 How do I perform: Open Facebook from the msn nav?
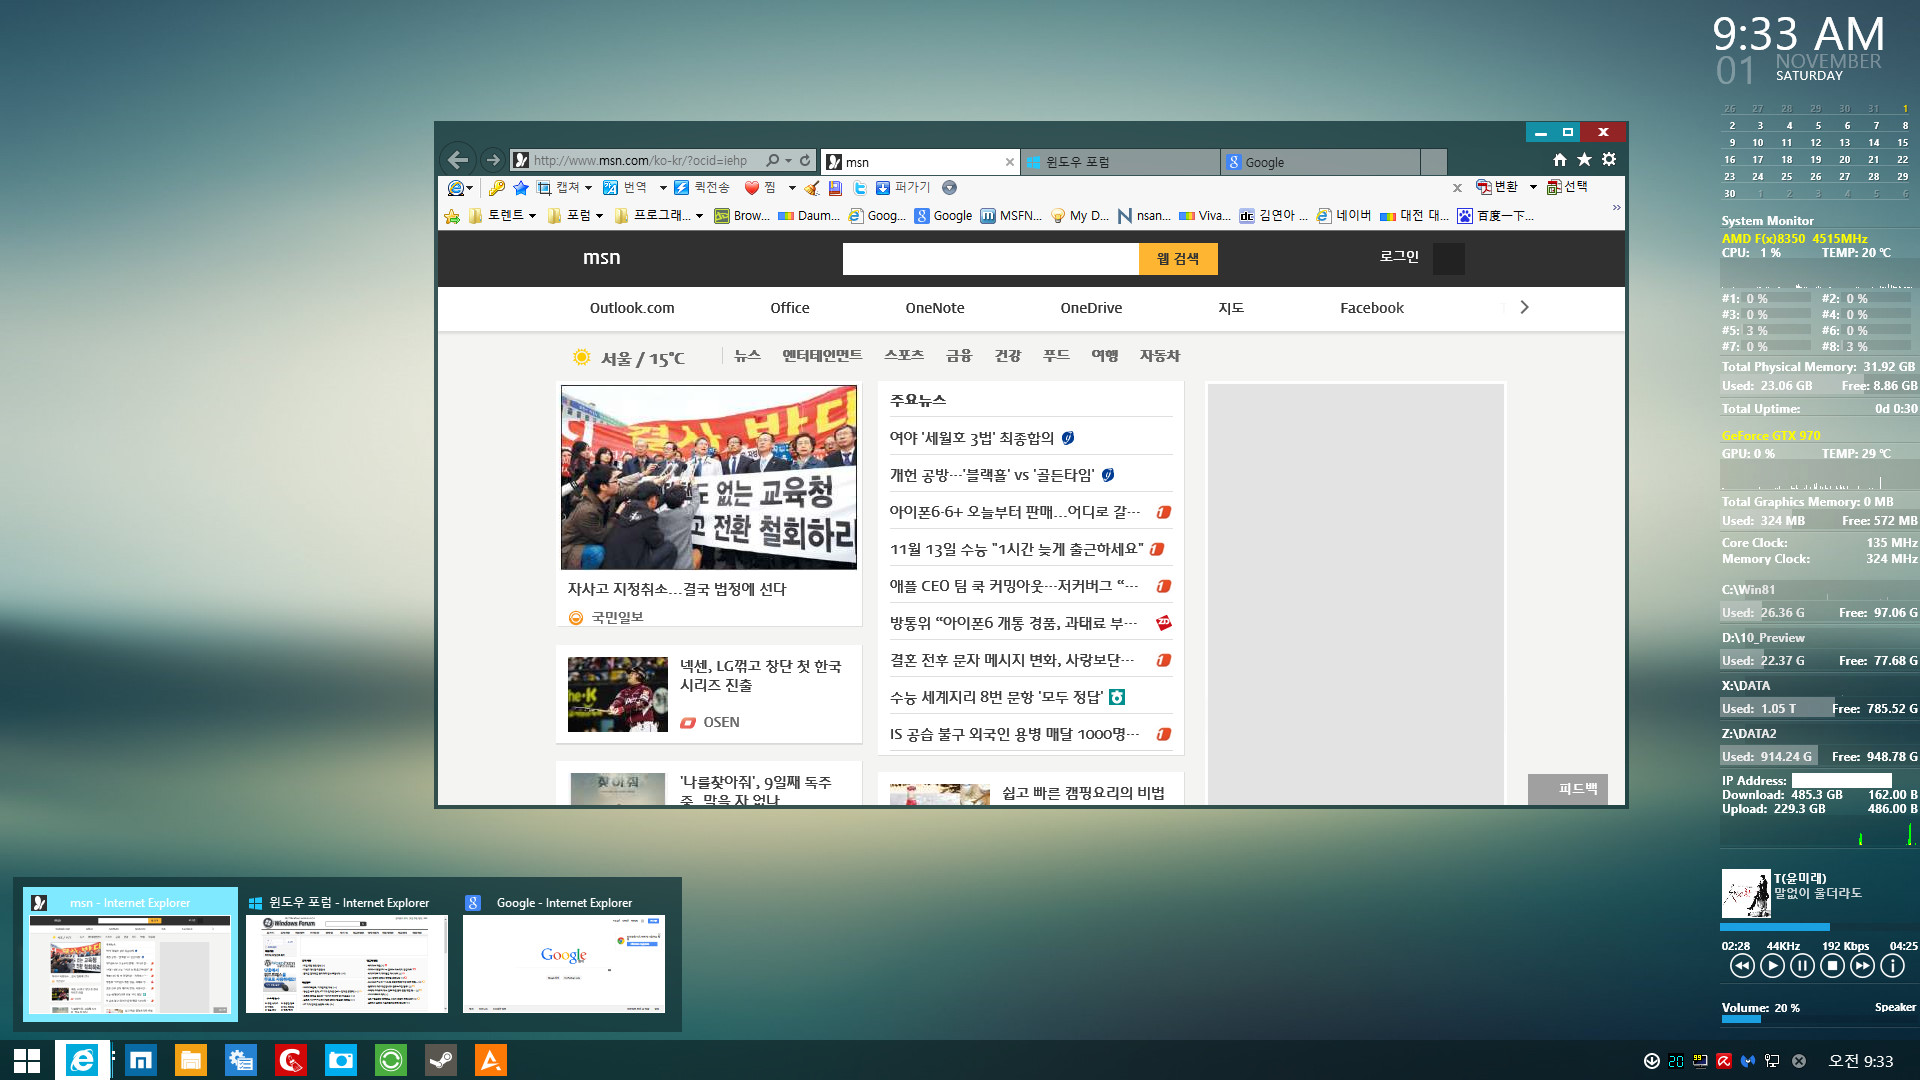(1372, 308)
